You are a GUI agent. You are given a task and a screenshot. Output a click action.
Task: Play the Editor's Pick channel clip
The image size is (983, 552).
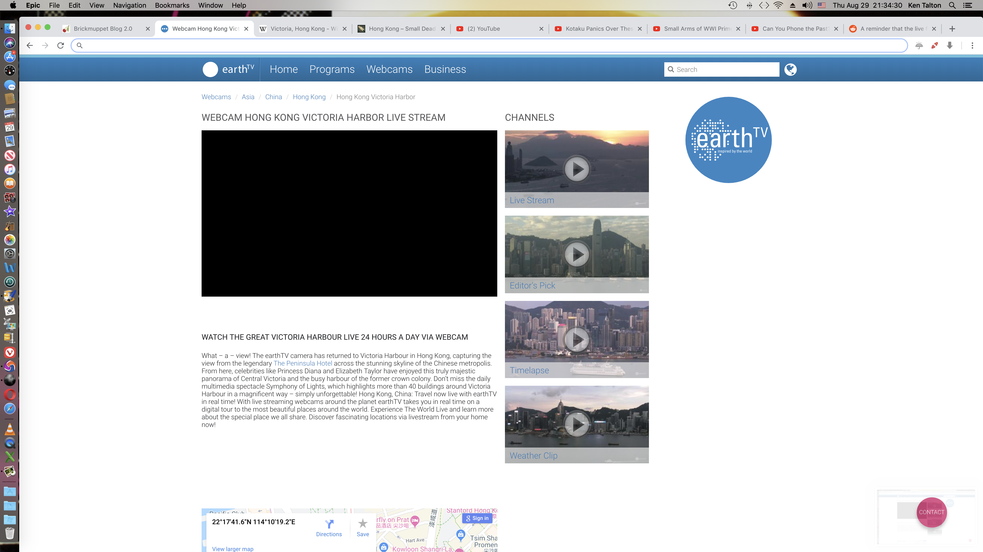(x=576, y=254)
